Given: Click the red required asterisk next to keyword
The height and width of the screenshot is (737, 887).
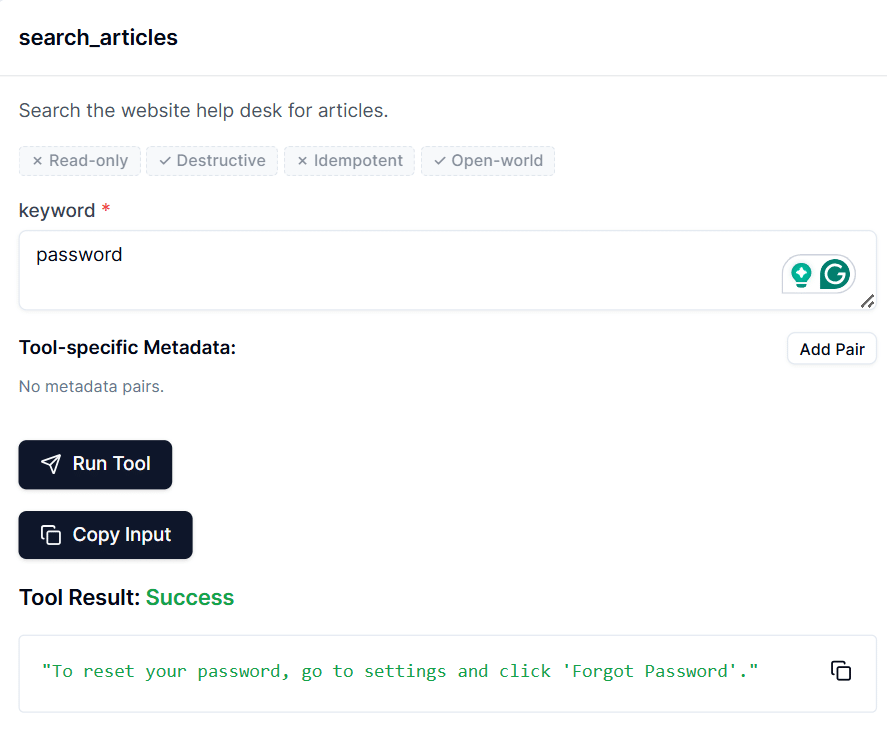Looking at the screenshot, I should (106, 210).
